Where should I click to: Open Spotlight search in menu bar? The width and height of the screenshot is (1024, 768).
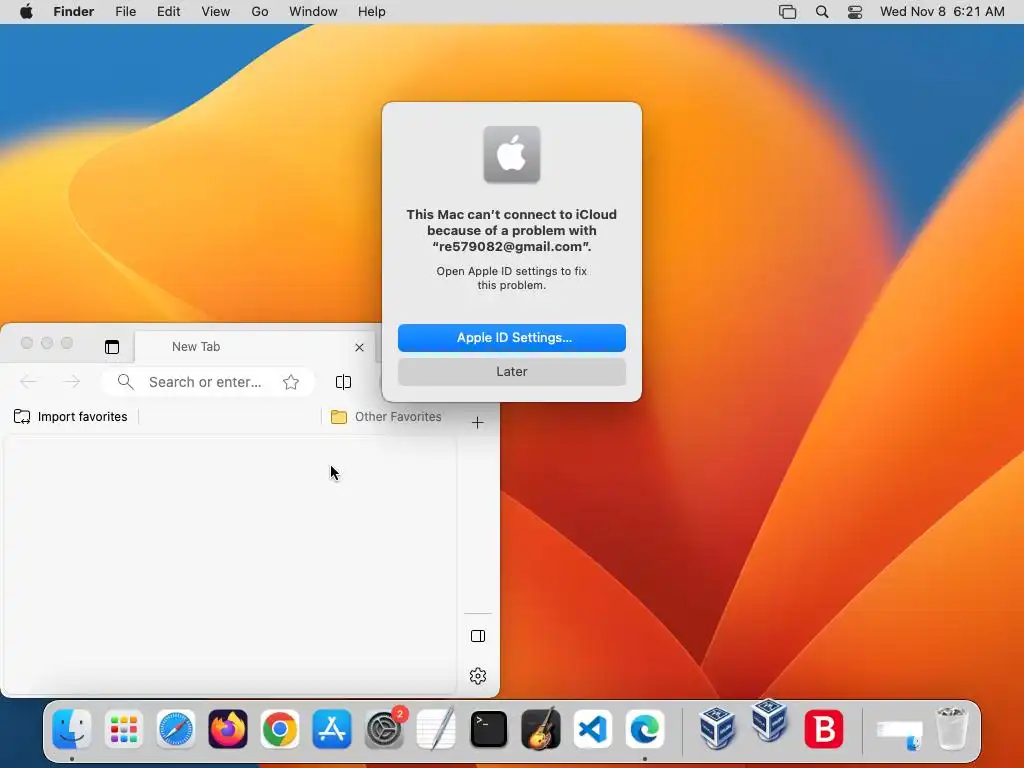(x=822, y=12)
